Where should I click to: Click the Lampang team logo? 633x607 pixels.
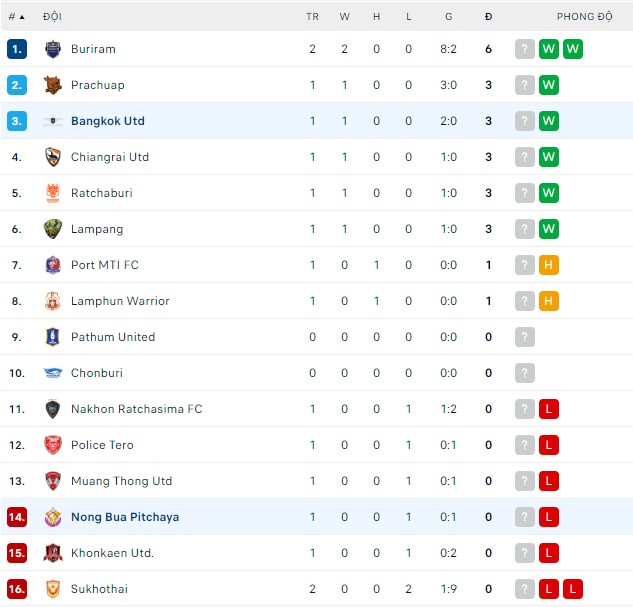tap(53, 229)
